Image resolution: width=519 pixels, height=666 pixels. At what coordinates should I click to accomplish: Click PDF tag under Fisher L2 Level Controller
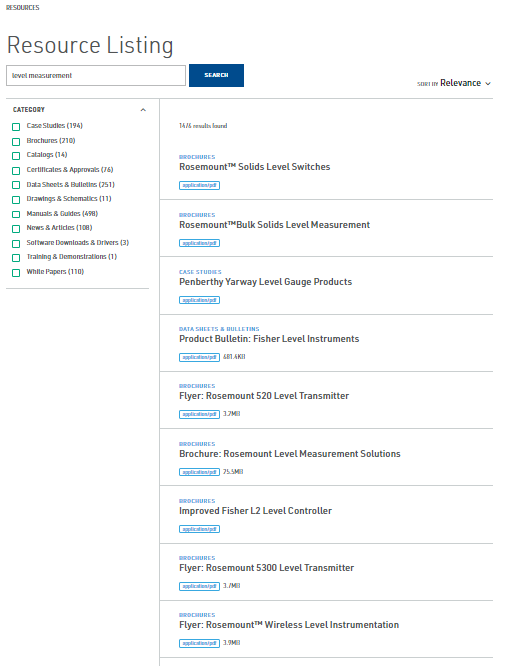point(199,529)
